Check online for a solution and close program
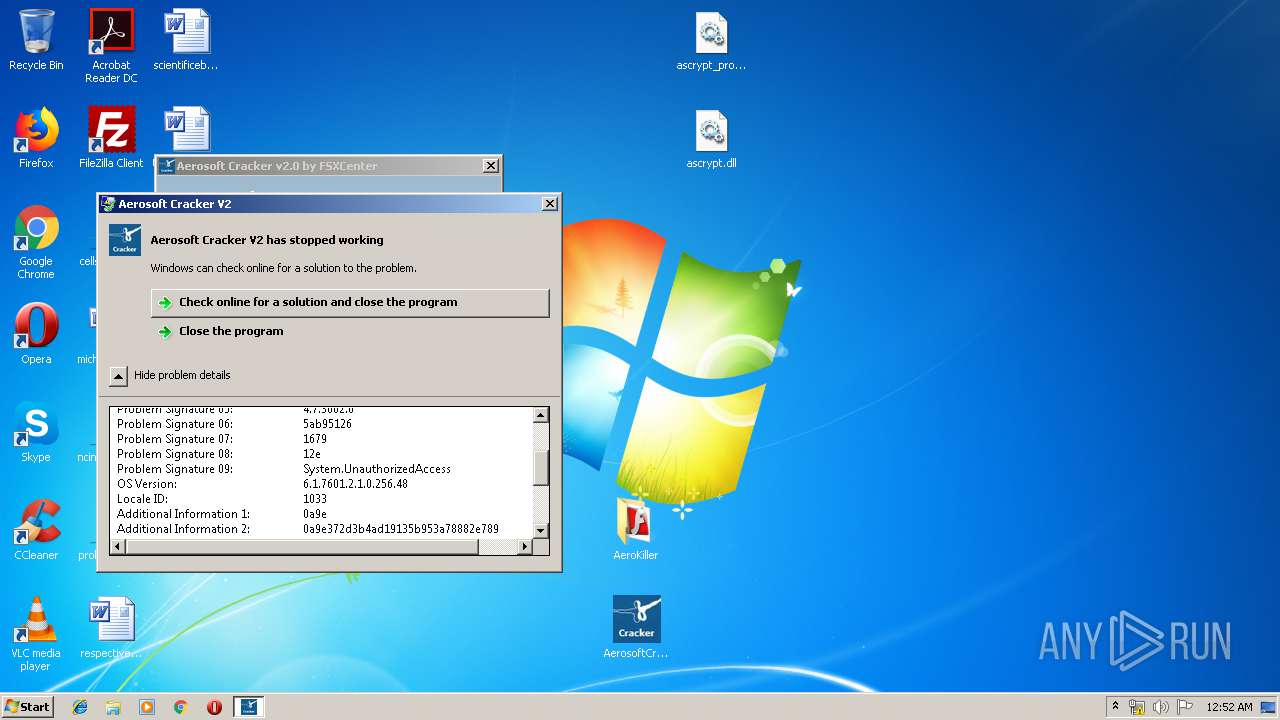The image size is (1280, 720). (350, 302)
